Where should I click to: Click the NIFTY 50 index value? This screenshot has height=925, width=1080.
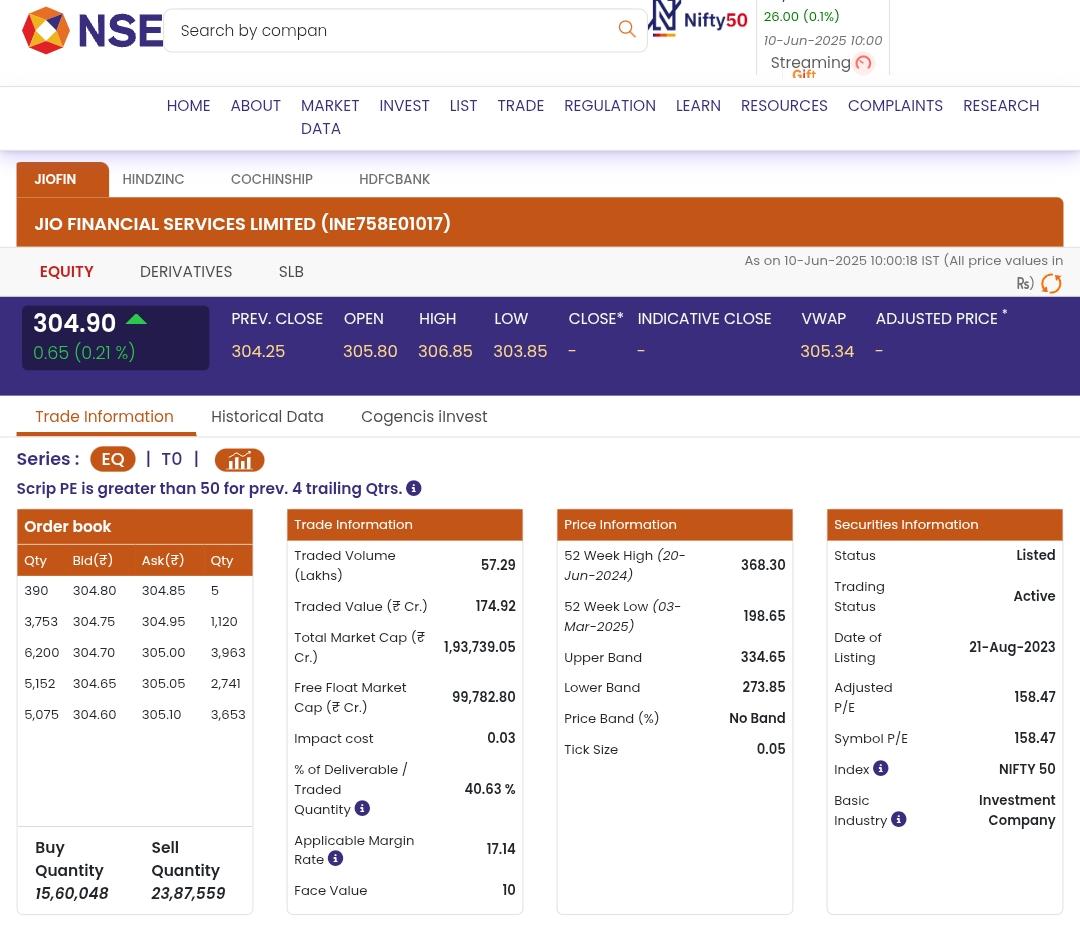1027,769
